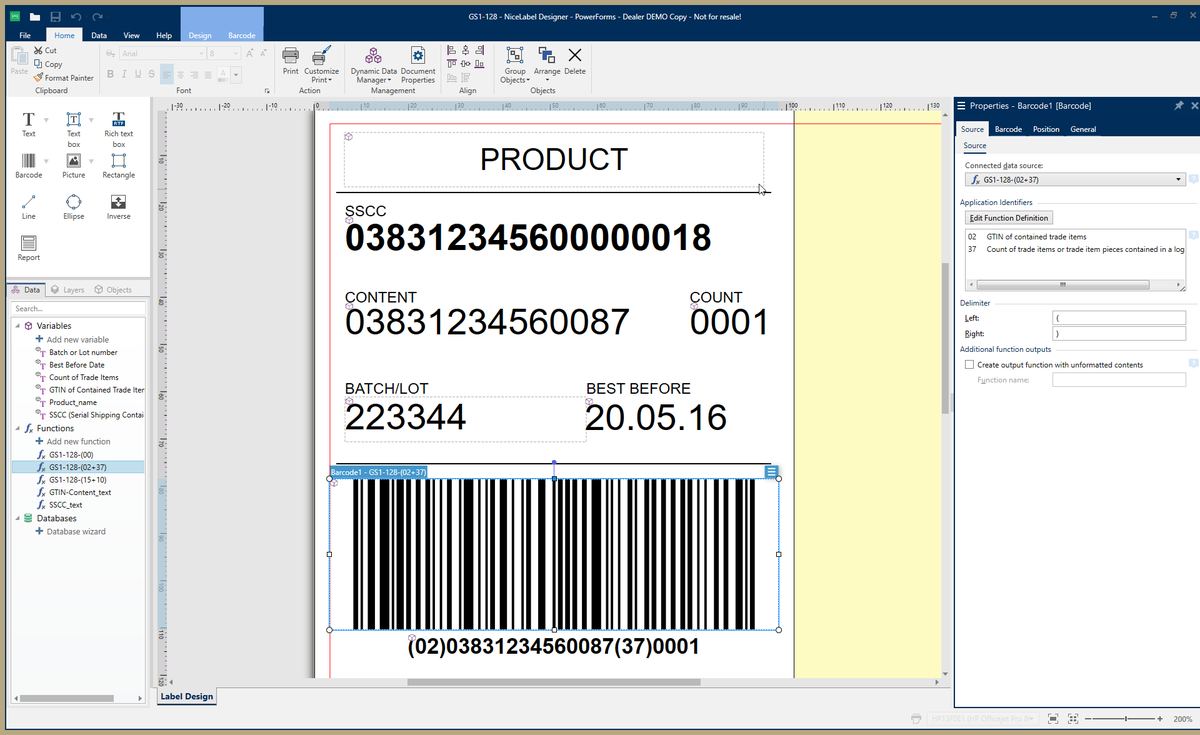Image resolution: width=1200 pixels, height=735 pixels.
Task: Toggle Italic formatting
Action: point(124,74)
